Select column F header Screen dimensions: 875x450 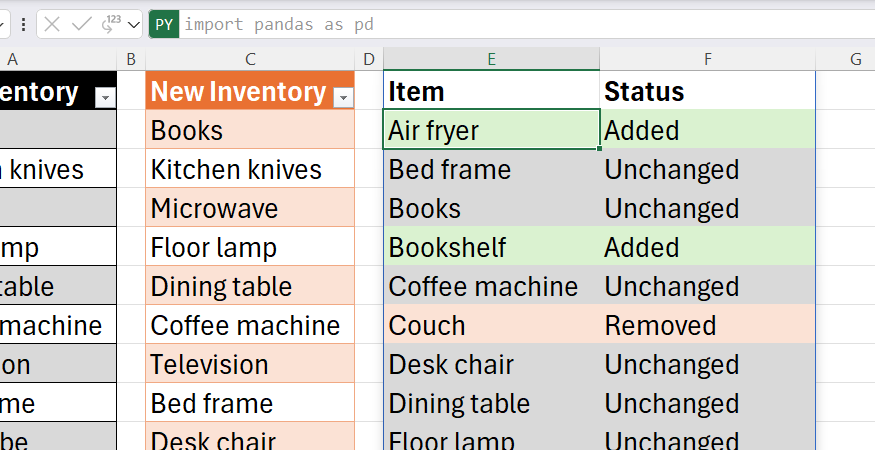click(708, 59)
